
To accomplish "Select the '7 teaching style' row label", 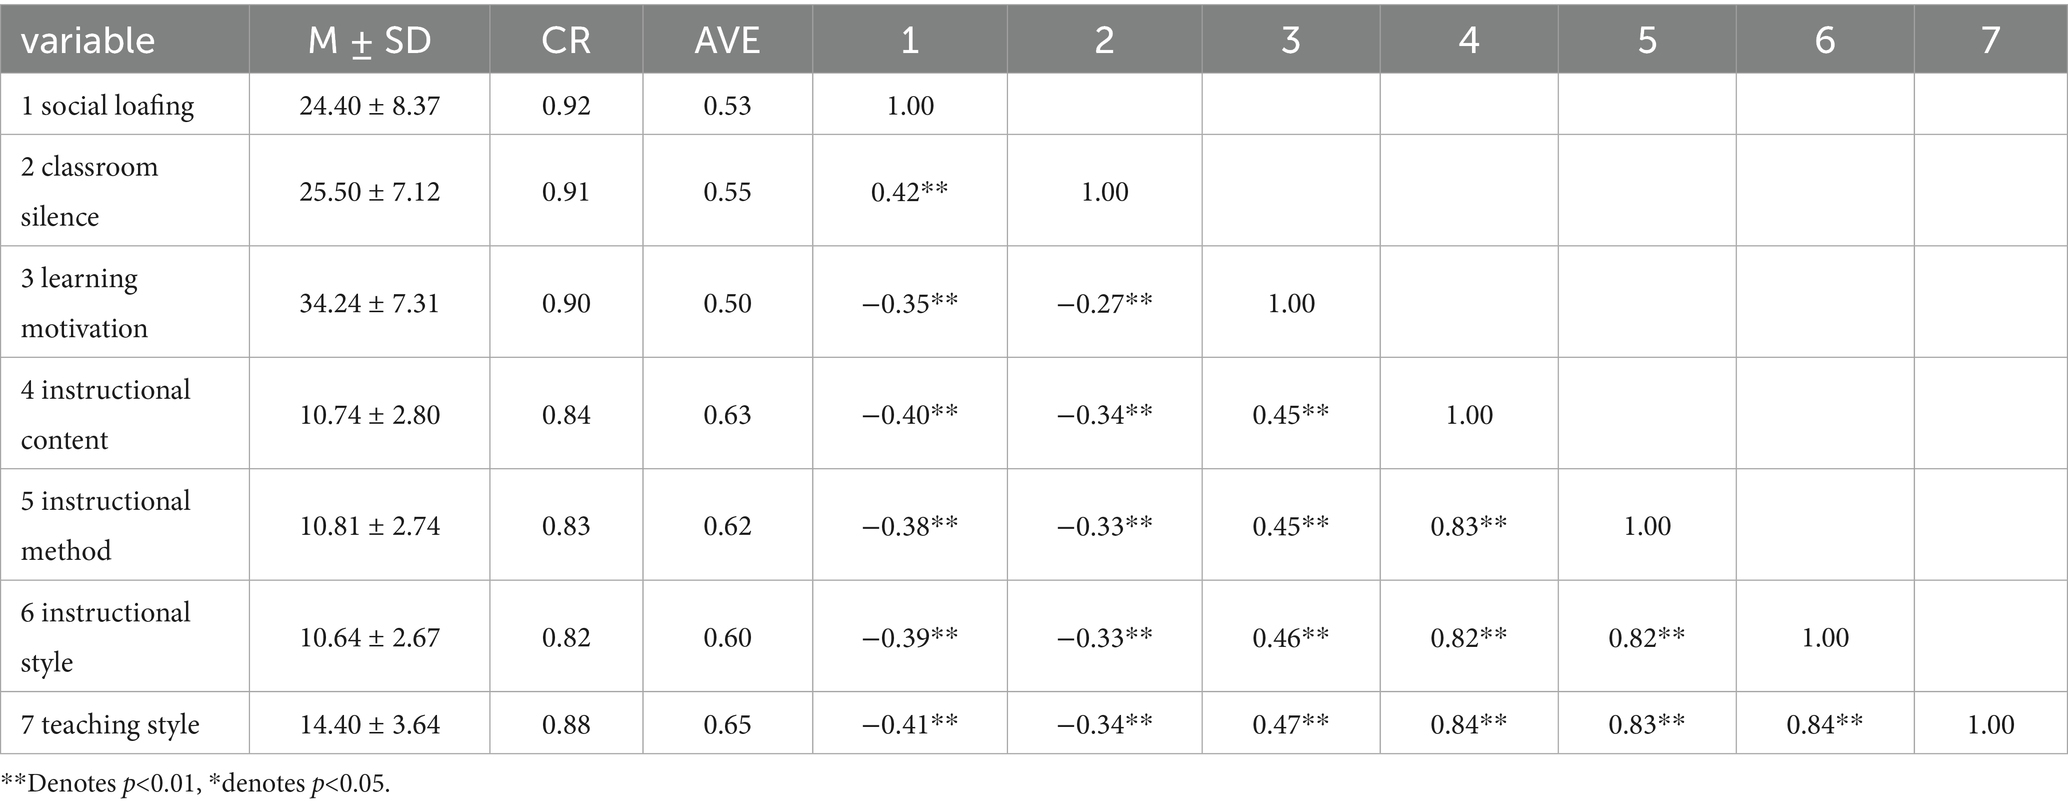I will coord(110,724).
